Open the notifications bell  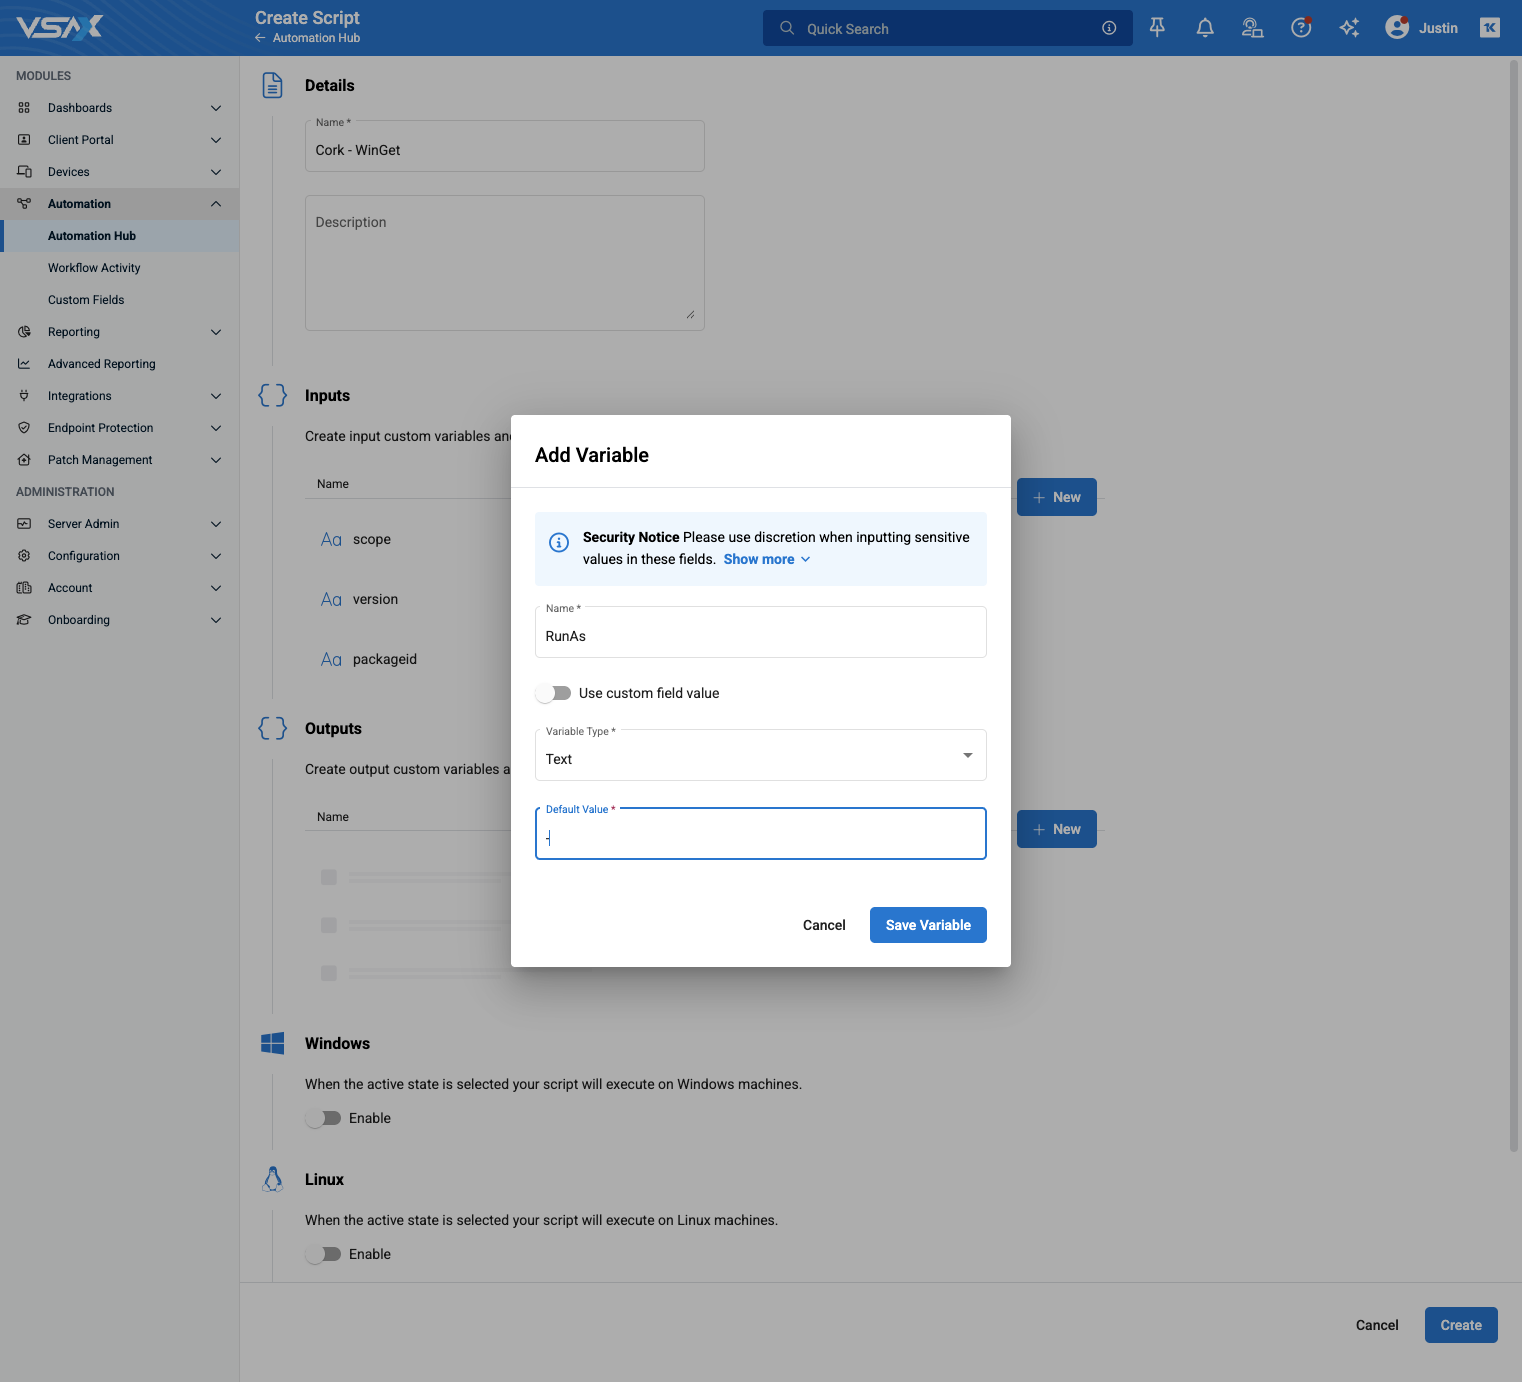pyautogui.click(x=1205, y=28)
